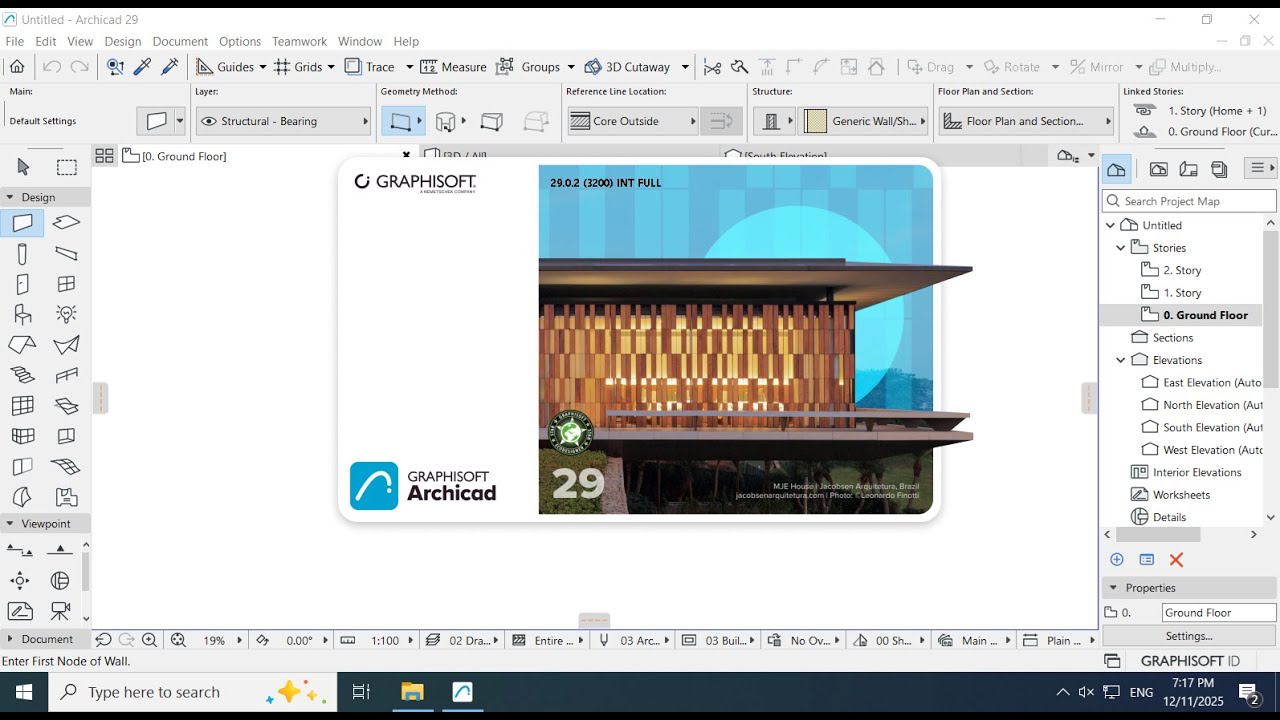Viewport: 1280px width, 720px height.
Task: Select the Door tool
Action: (x=23, y=284)
